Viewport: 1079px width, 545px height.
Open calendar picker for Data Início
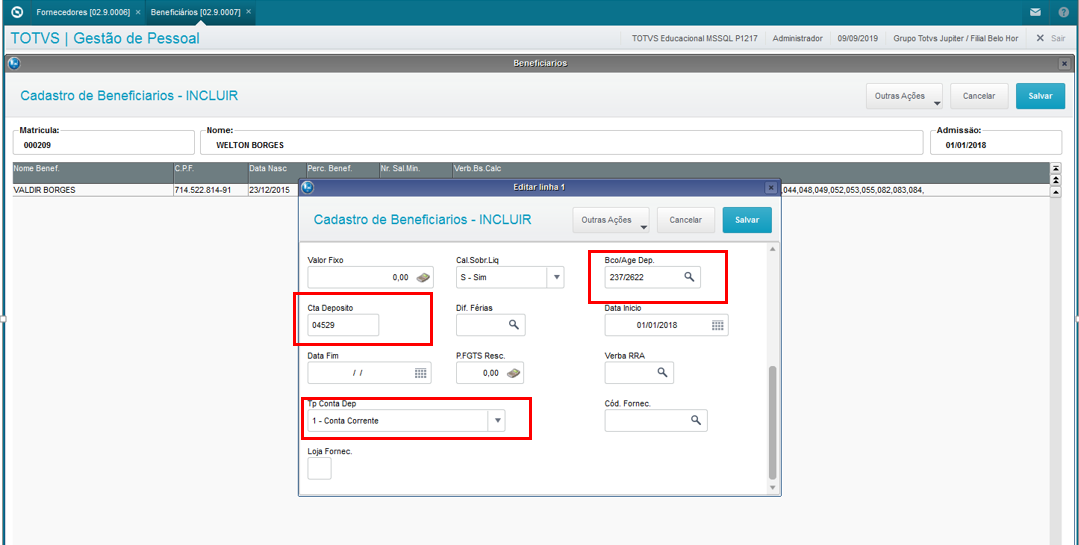coord(717,325)
